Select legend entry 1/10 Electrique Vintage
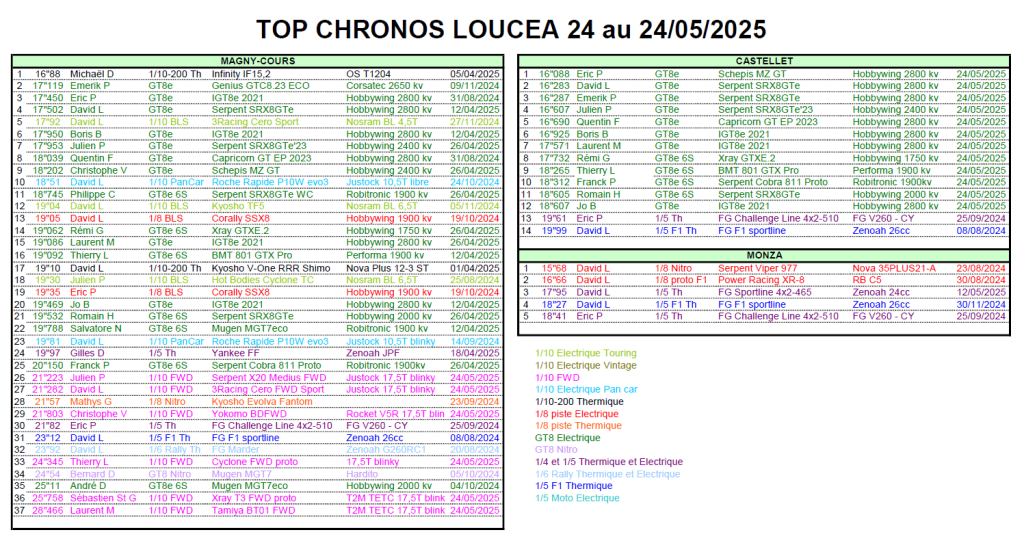 click(586, 365)
